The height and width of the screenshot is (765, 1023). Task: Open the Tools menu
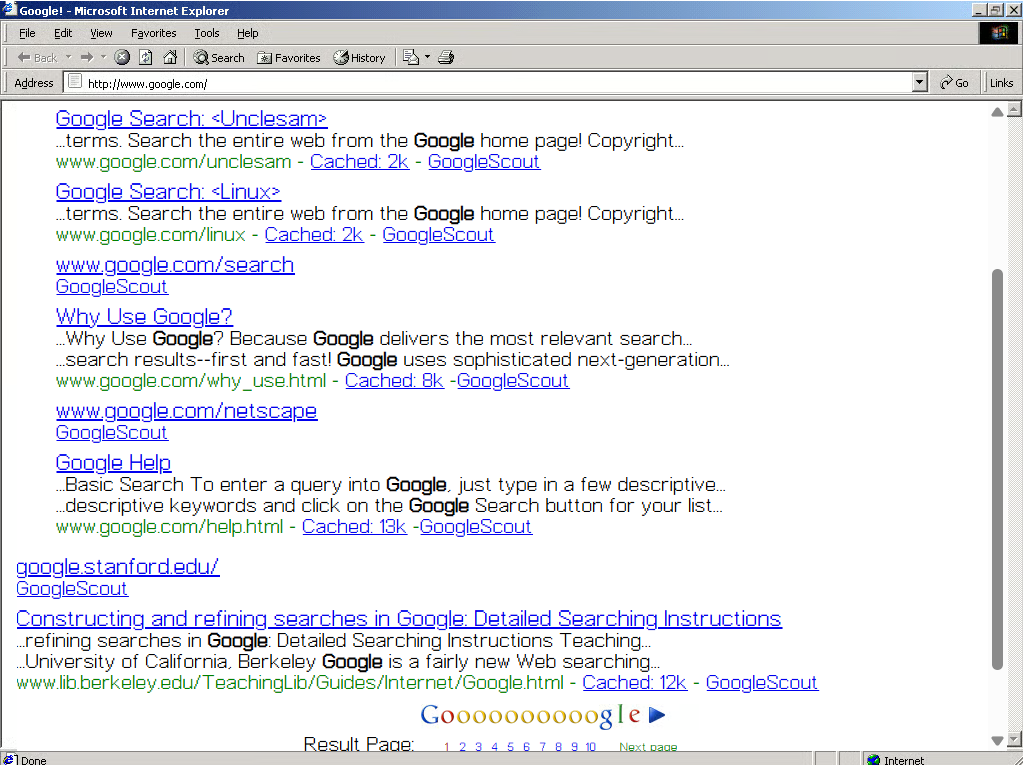[x=207, y=33]
